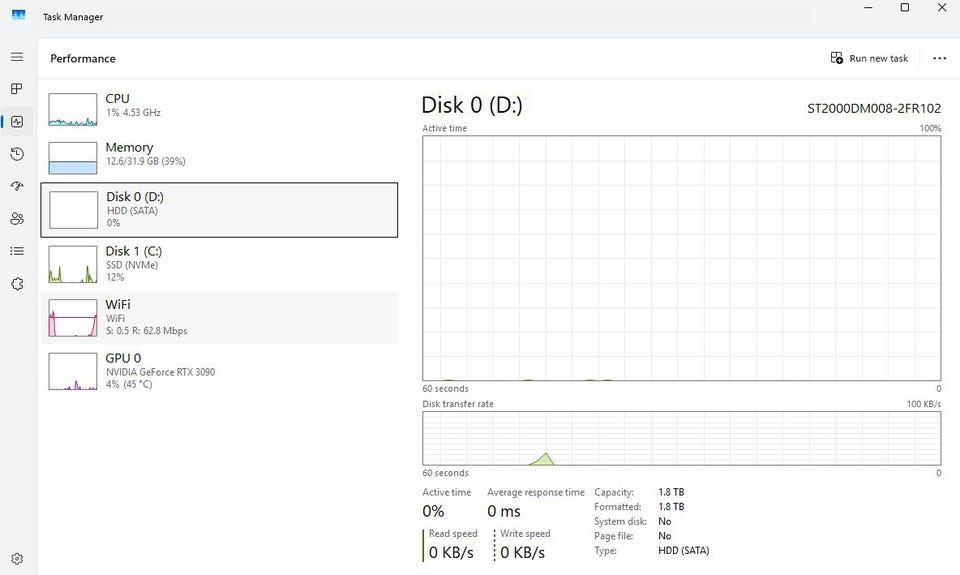Select the WiFi performance entry
Screen dimensions: 960x575
pyautogui.click(x=219, y=317)
